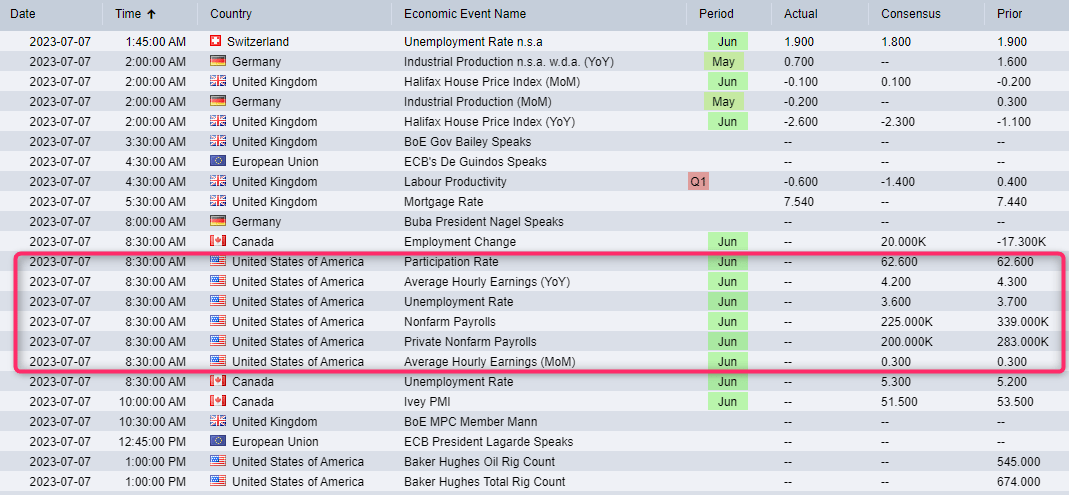
Task: Click the Prior column header
Action: pyautogui.click(x=1010, y=14)
